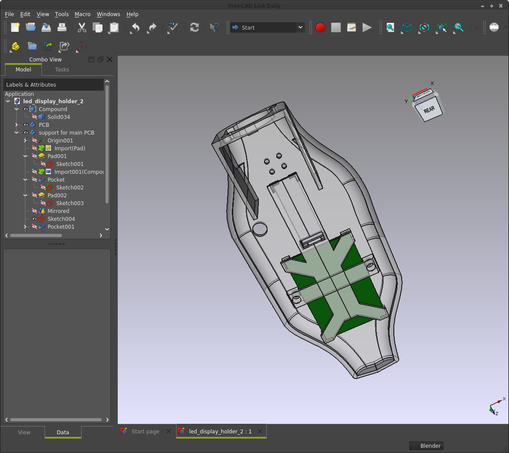The height and width of the screenshot is (453, 509).
Task: Click the Print icon in toolbar
Action: (62, 28)
